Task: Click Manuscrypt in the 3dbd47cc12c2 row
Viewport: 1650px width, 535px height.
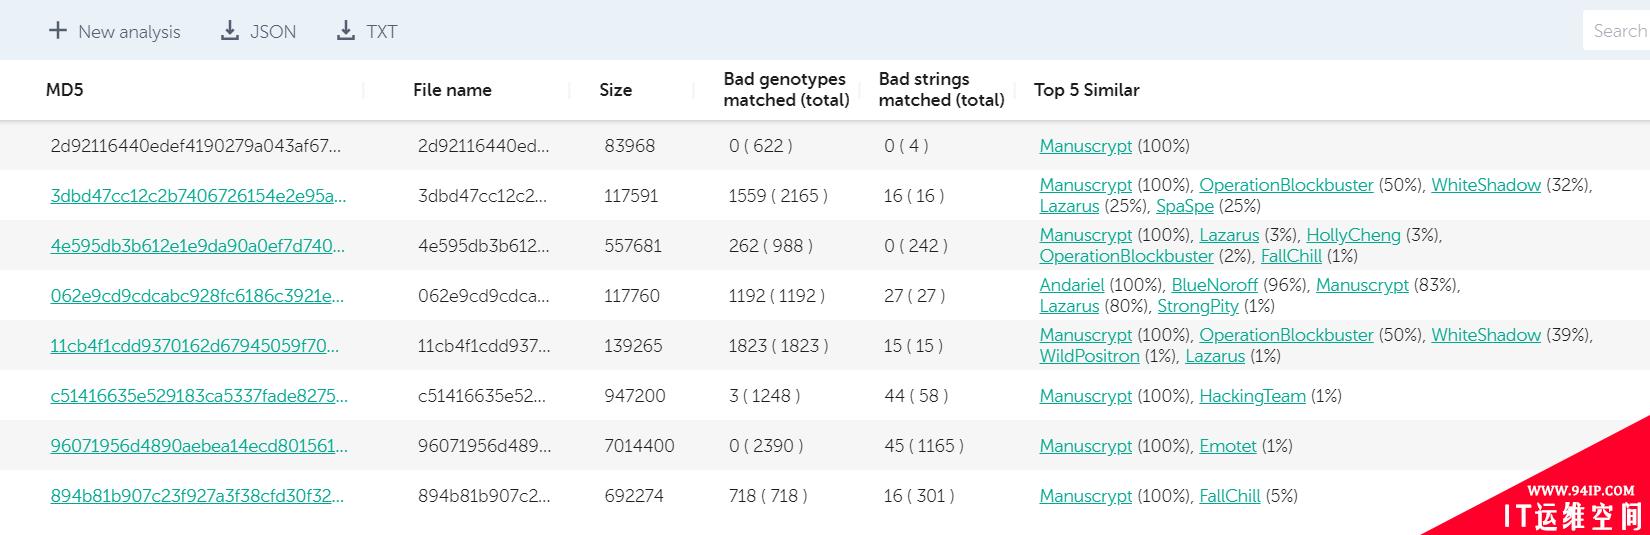Action: tap(1086, 185)
